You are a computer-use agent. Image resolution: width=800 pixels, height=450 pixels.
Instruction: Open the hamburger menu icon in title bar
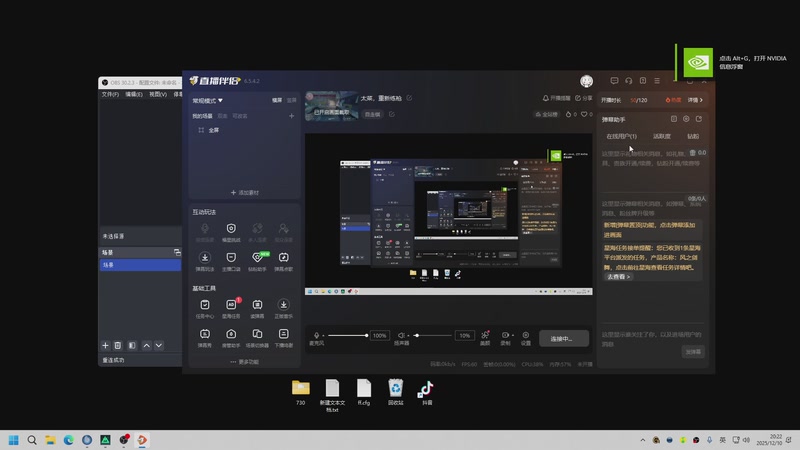(x=657, y=81)
